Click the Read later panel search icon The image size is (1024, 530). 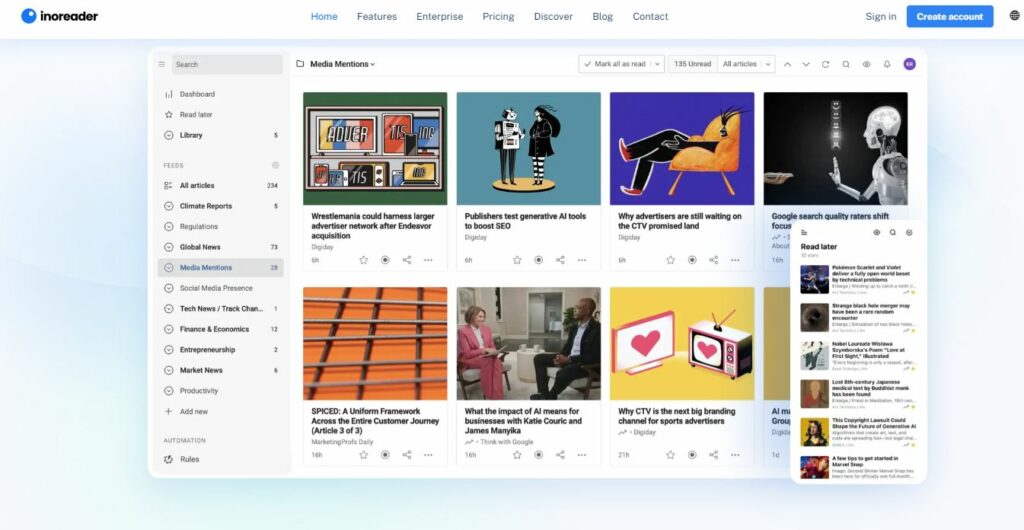(893, 232)
